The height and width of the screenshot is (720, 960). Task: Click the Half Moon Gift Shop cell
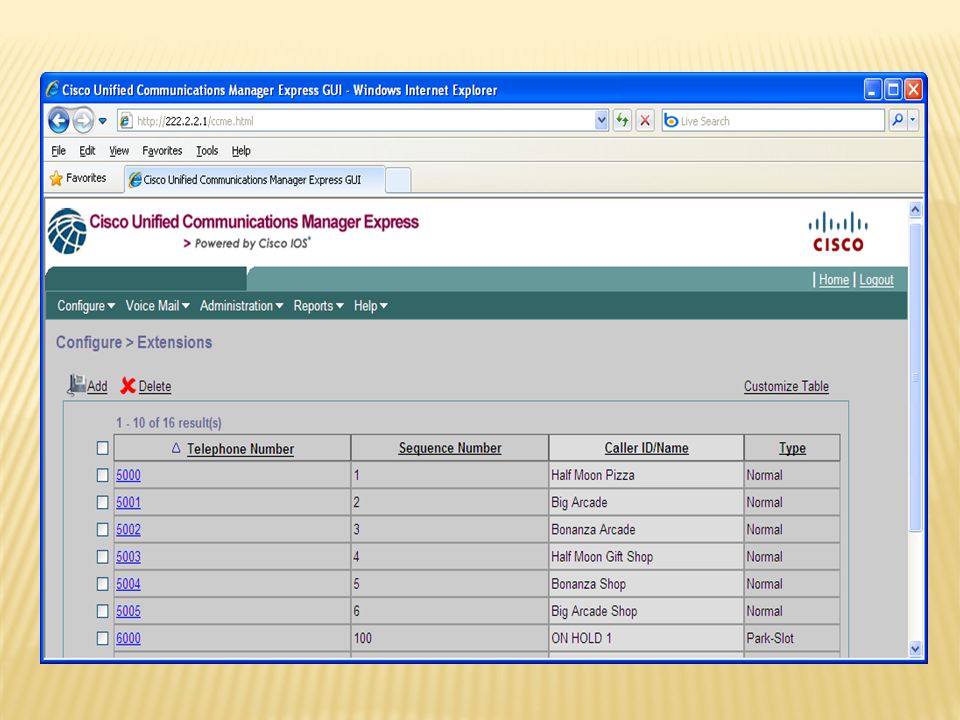(x=646, y=557)
